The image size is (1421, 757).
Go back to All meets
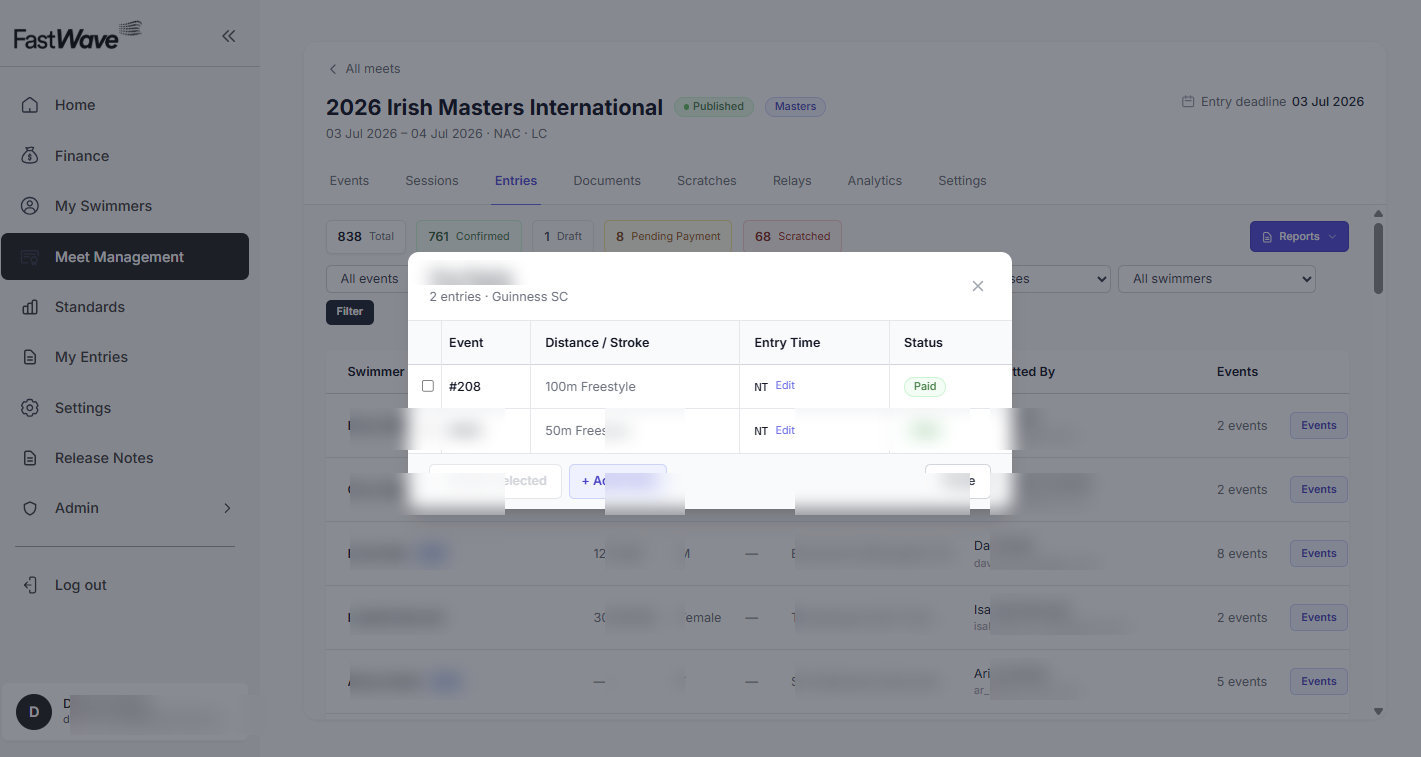pos(365,69)
